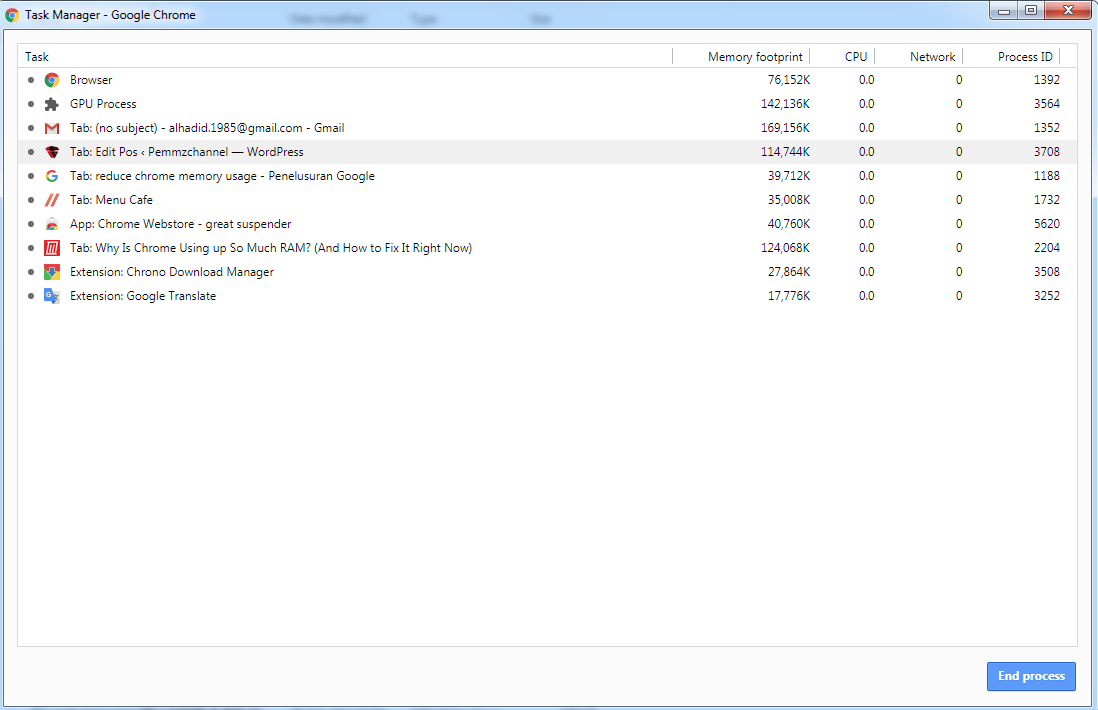Sort by the Task column header
1098x710 pixels.
[x=37, y=57]
